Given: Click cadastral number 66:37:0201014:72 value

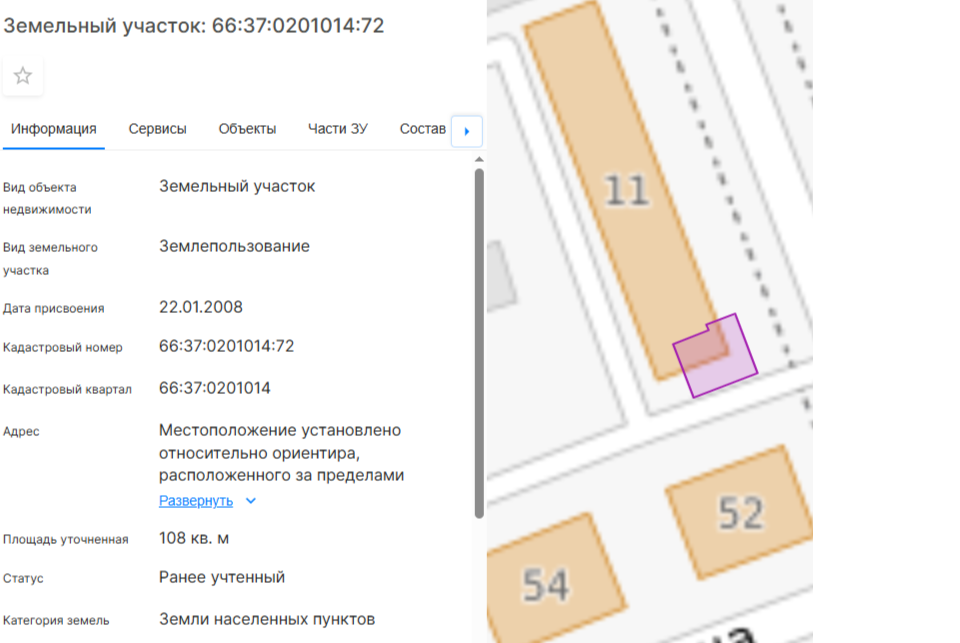Looking at the screenshot, I should [x=227, y=346].
